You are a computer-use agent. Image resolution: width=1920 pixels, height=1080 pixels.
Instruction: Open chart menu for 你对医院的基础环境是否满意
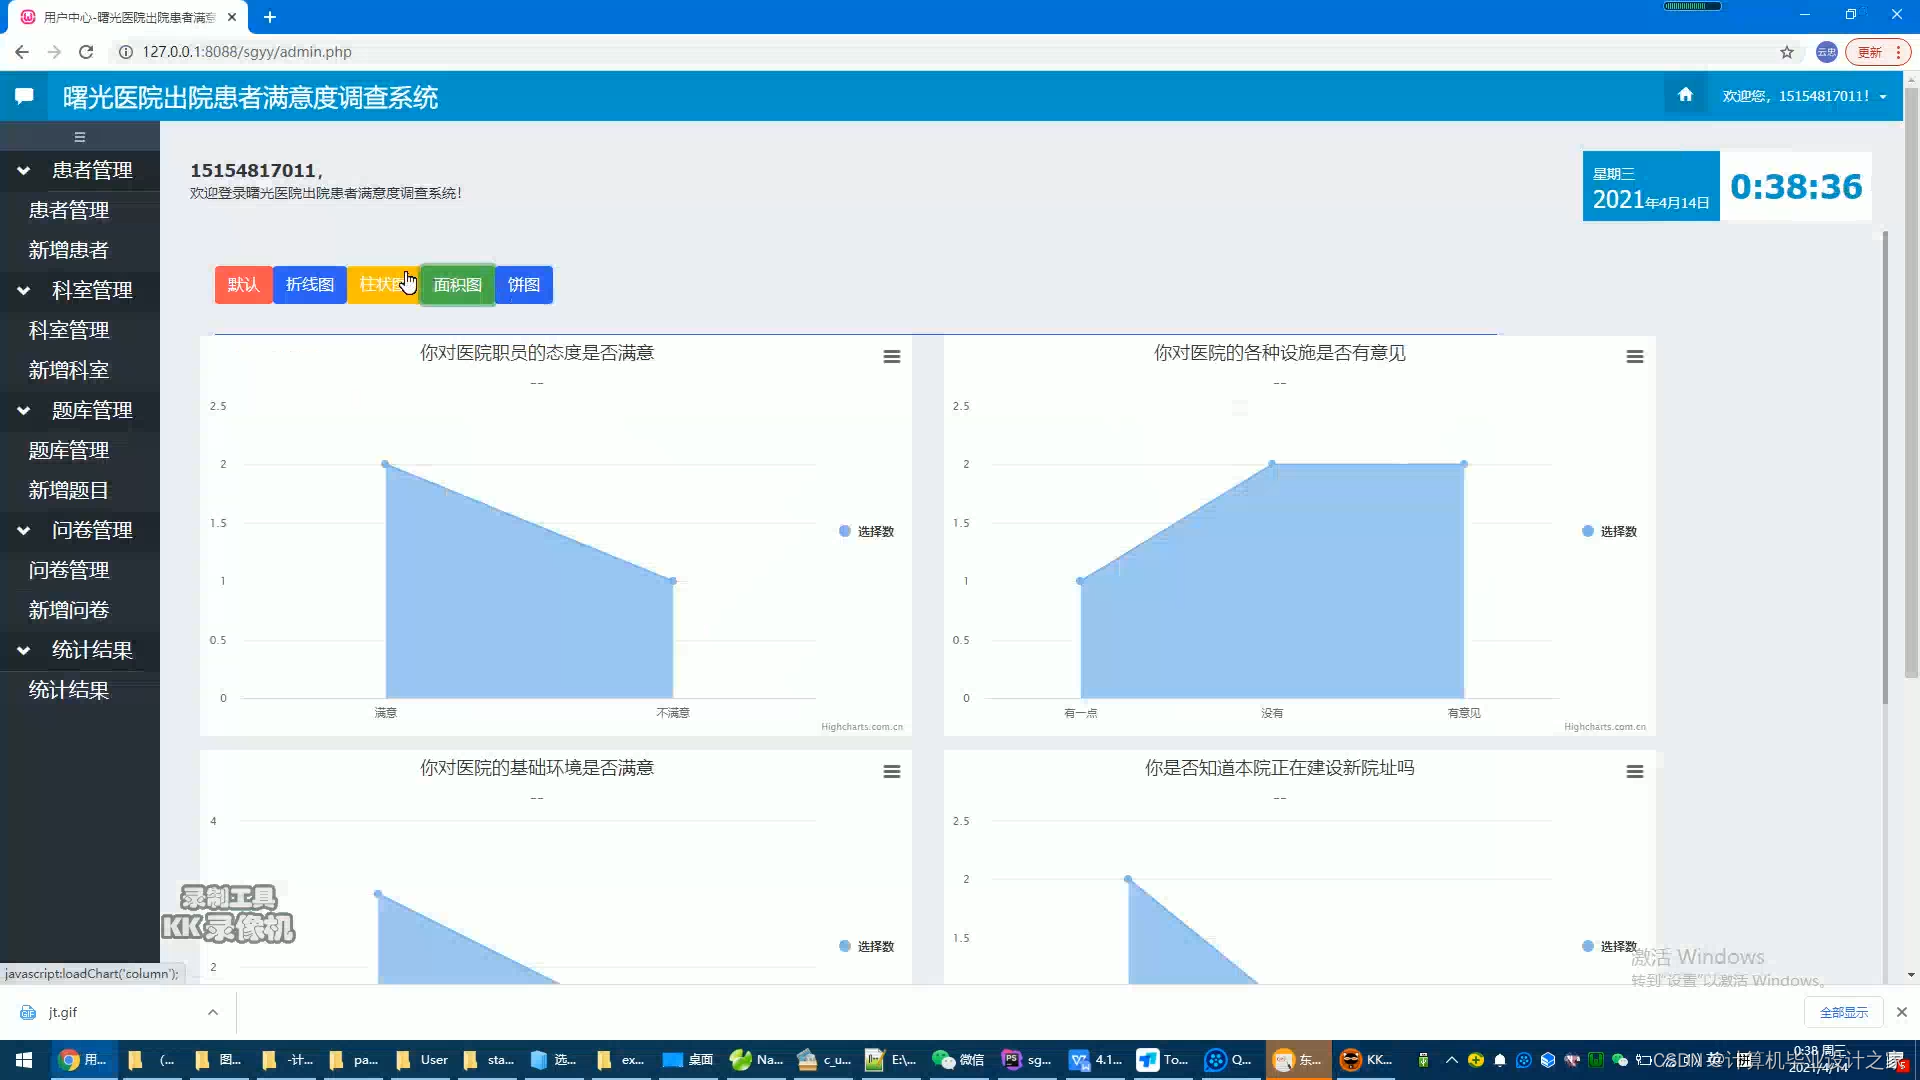(892, 772)
